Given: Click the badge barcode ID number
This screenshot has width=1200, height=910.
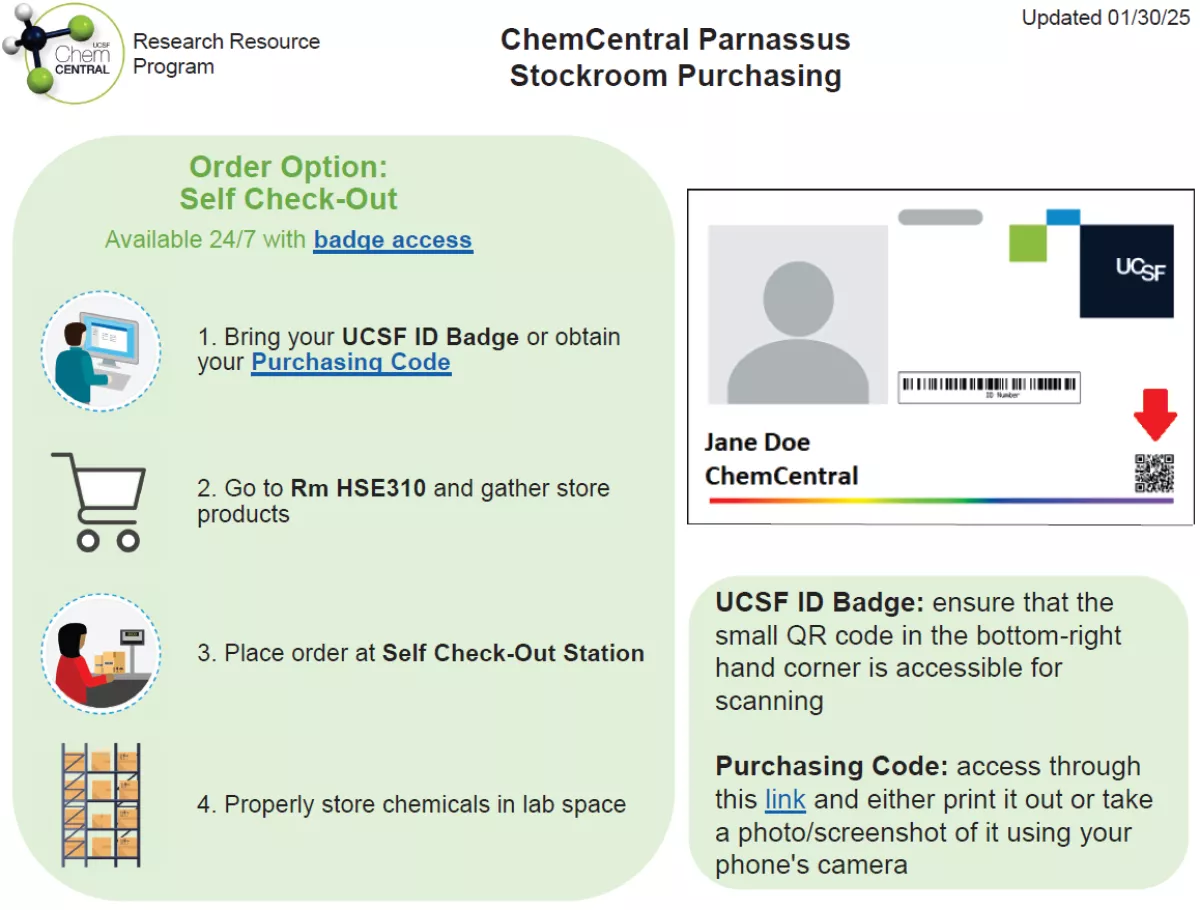Looking at the screenshot, I should [x=989, y=387].
